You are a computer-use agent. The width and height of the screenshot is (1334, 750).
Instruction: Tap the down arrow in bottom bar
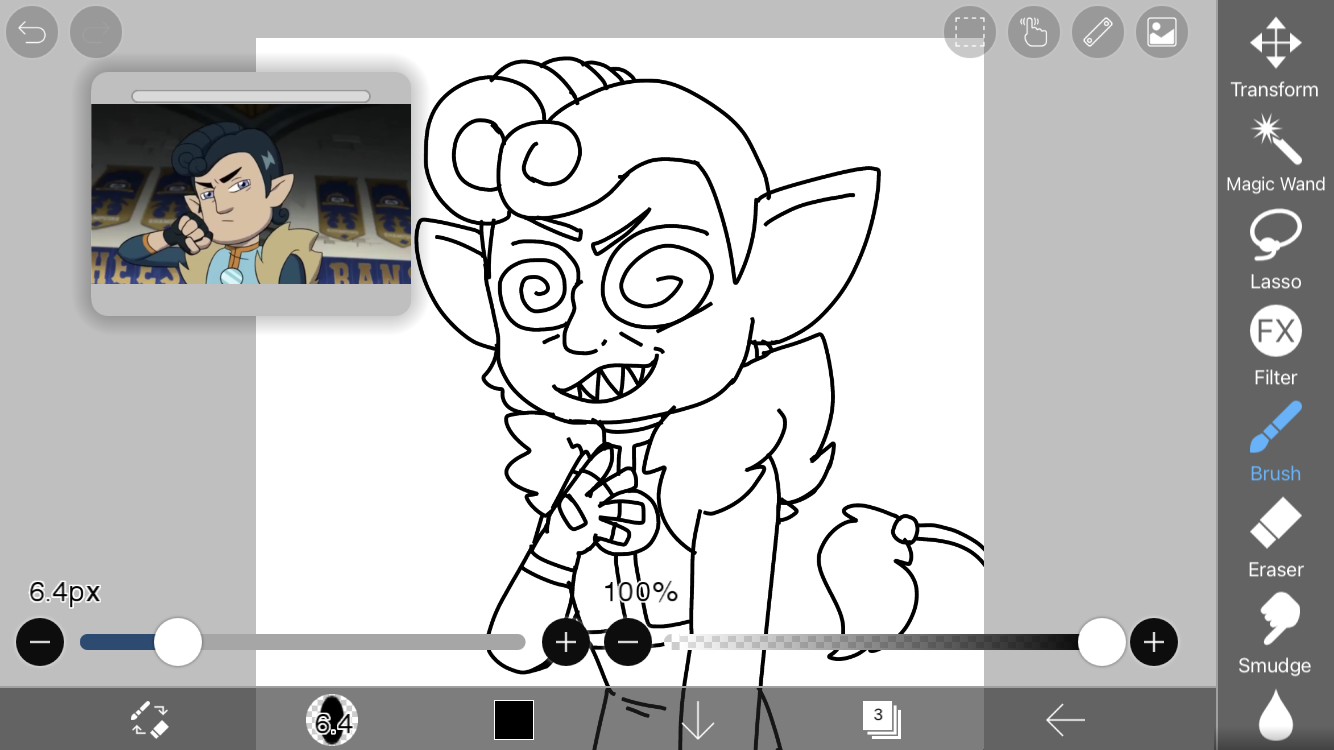click(x=697, y=719)
